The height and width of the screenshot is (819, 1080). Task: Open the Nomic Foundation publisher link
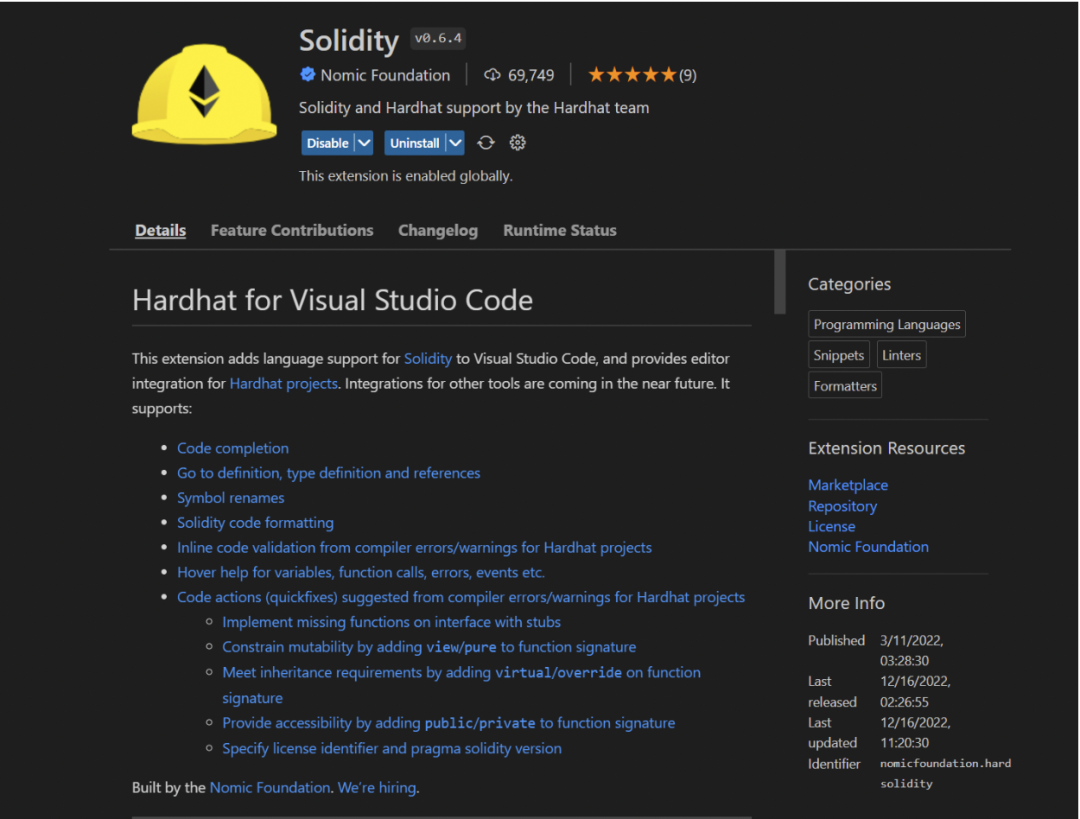coord(385,75)
